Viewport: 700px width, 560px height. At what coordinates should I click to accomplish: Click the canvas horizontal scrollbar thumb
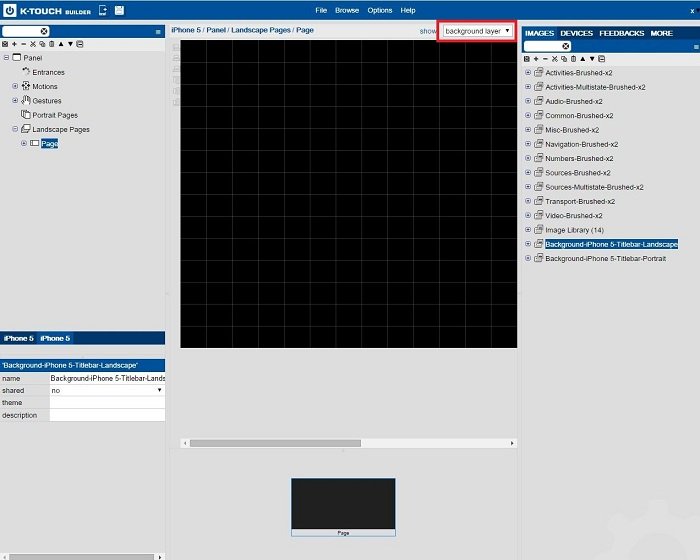click(275, 443)
